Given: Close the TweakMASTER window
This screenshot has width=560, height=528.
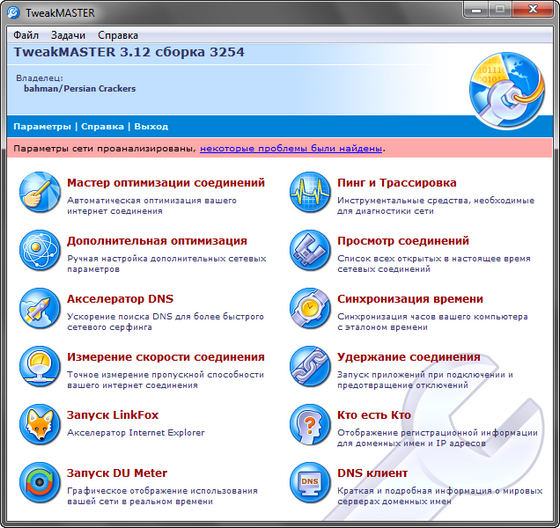Looking at the screenshot, I should (x=532, y=10).
